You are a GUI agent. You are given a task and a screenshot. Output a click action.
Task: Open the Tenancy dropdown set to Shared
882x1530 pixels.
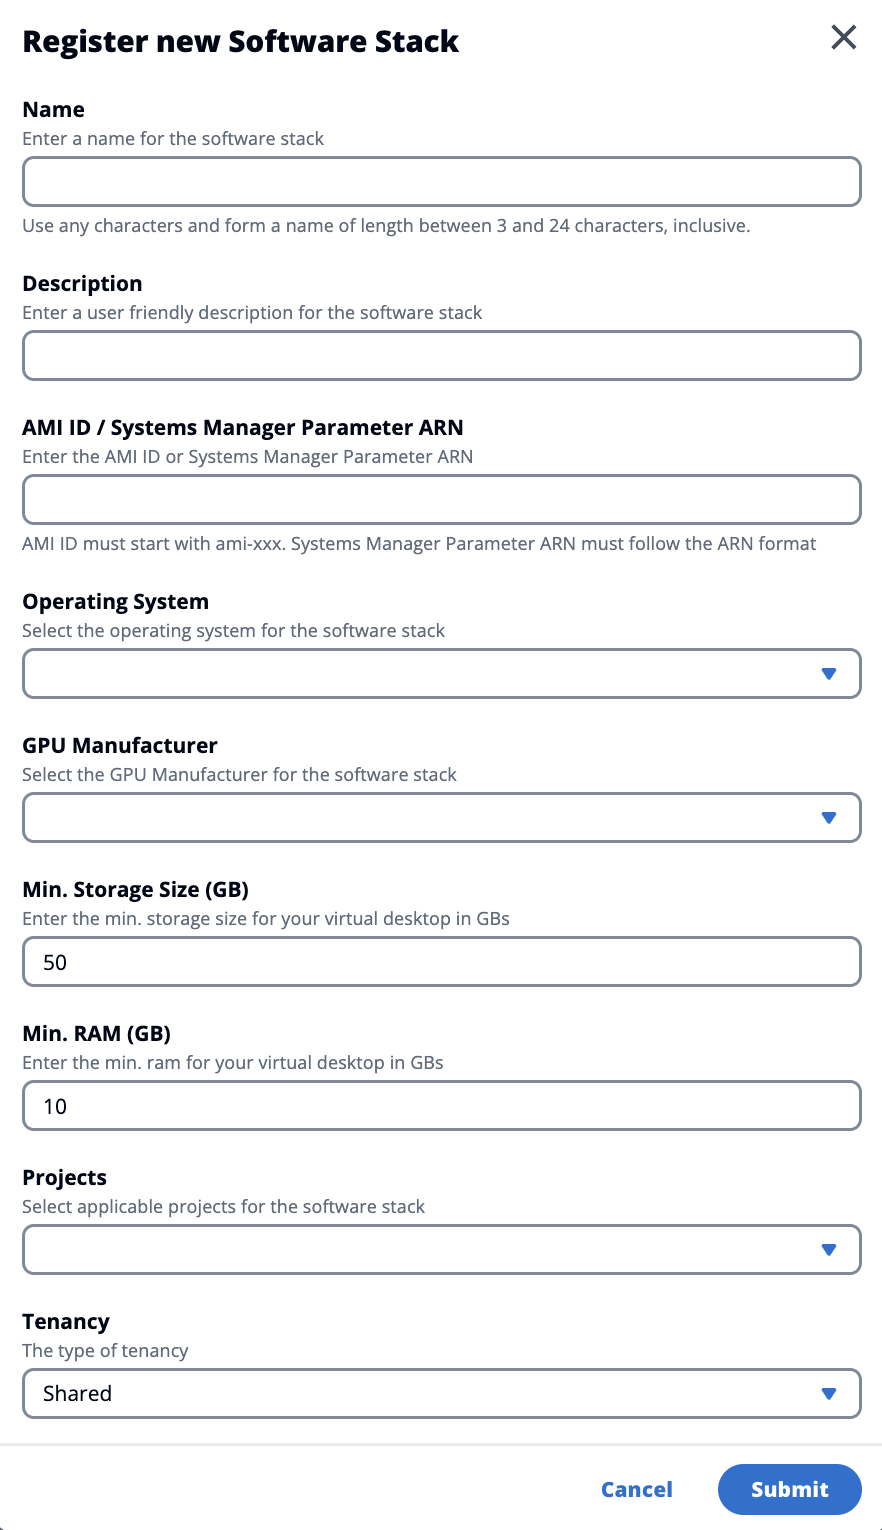coord(420,1394)
